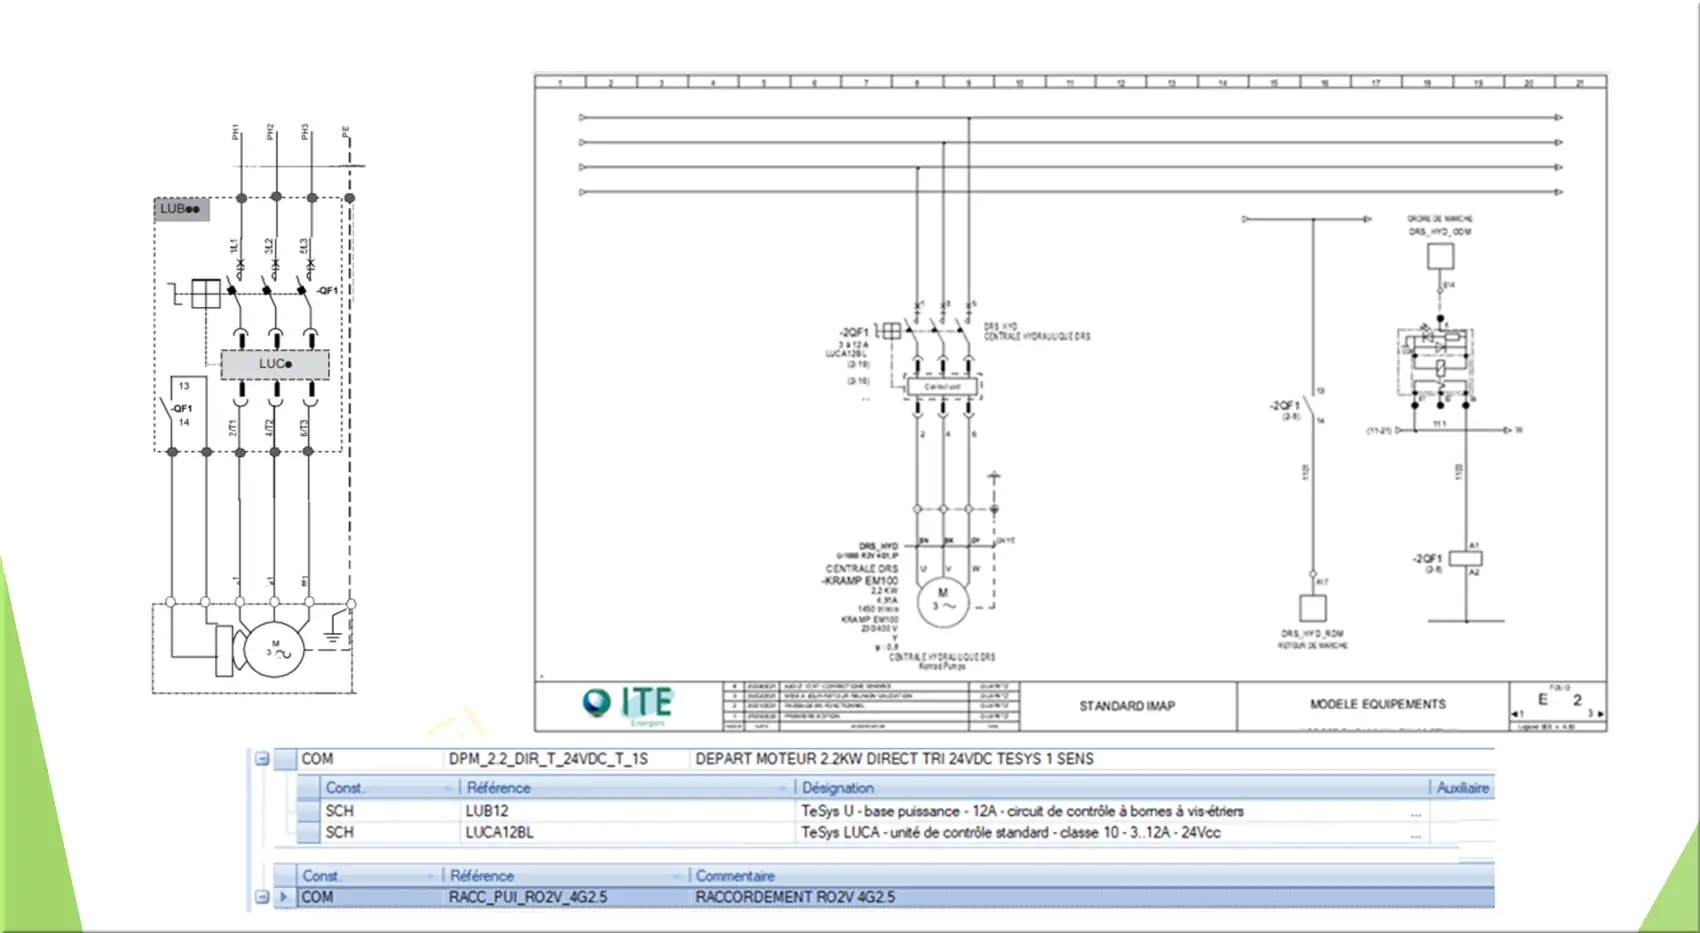This screenshot has height=933, width=1700.
Task: Click the 'STANDARD IMAP' title block field
Action: click(x=1127, y=706)
